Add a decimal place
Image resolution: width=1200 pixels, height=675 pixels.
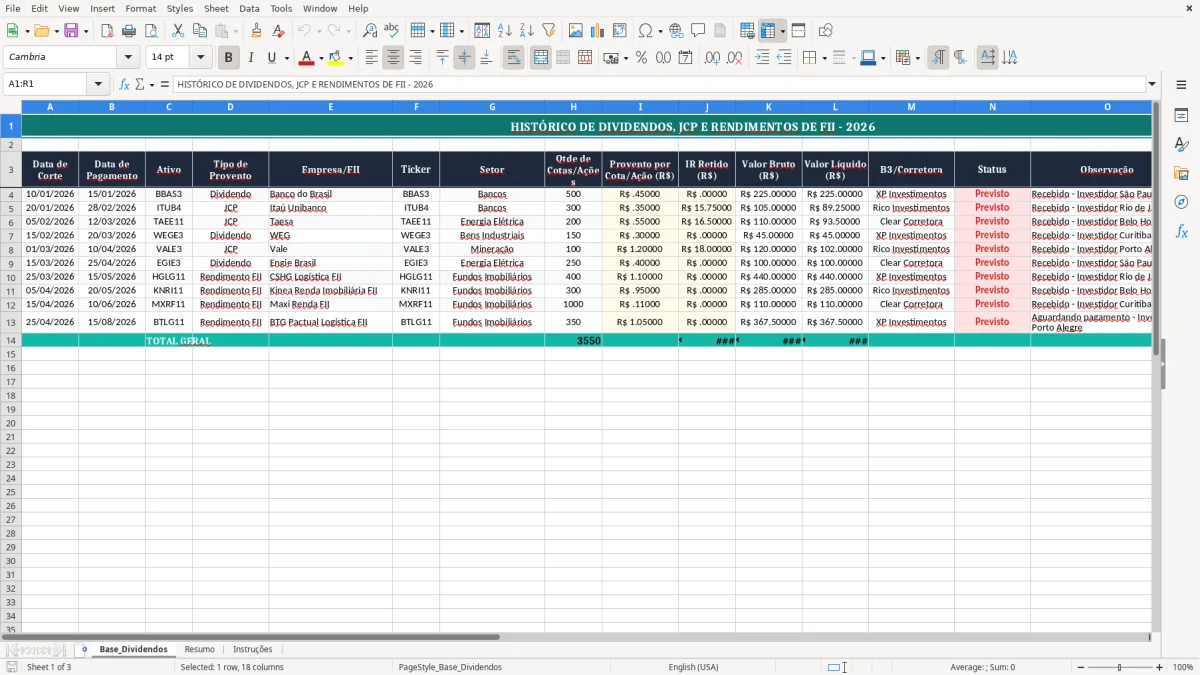[712, 58]
